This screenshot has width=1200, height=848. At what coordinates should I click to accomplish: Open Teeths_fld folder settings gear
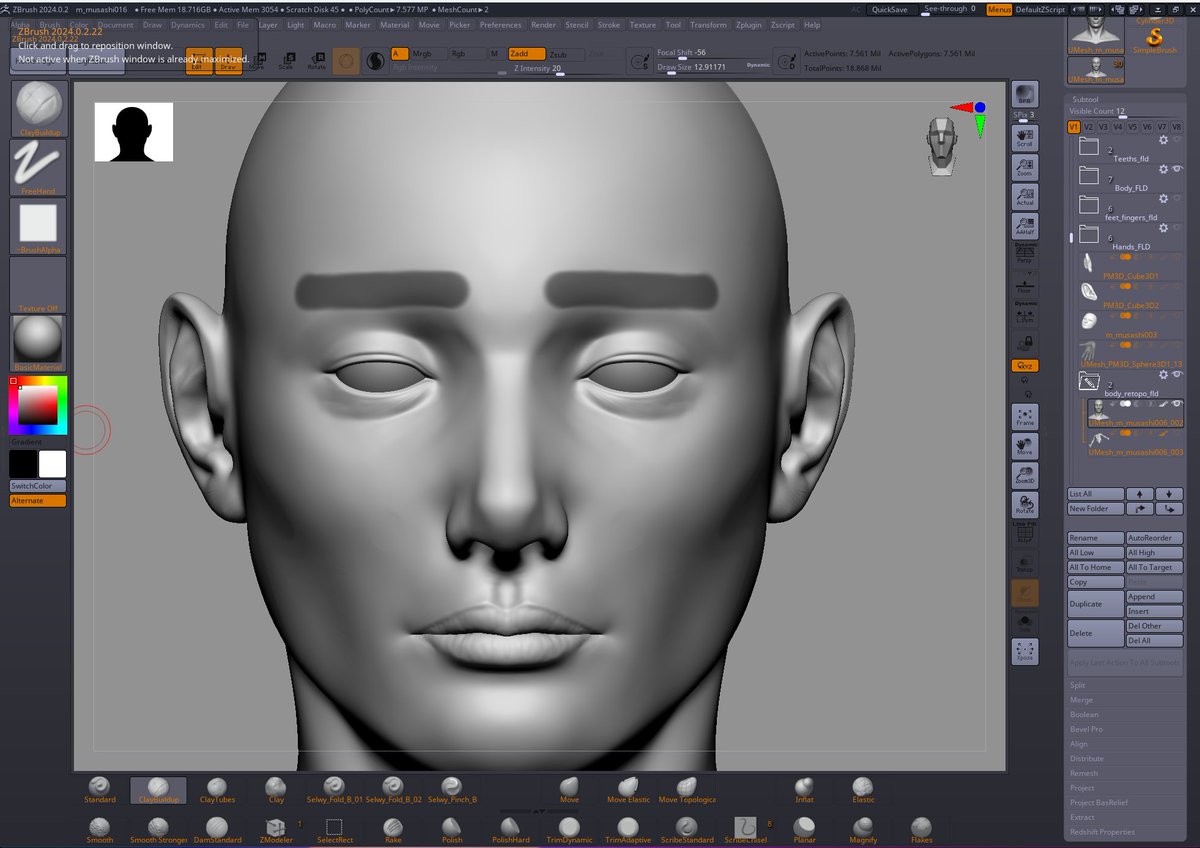click(x=1163, y=140)
